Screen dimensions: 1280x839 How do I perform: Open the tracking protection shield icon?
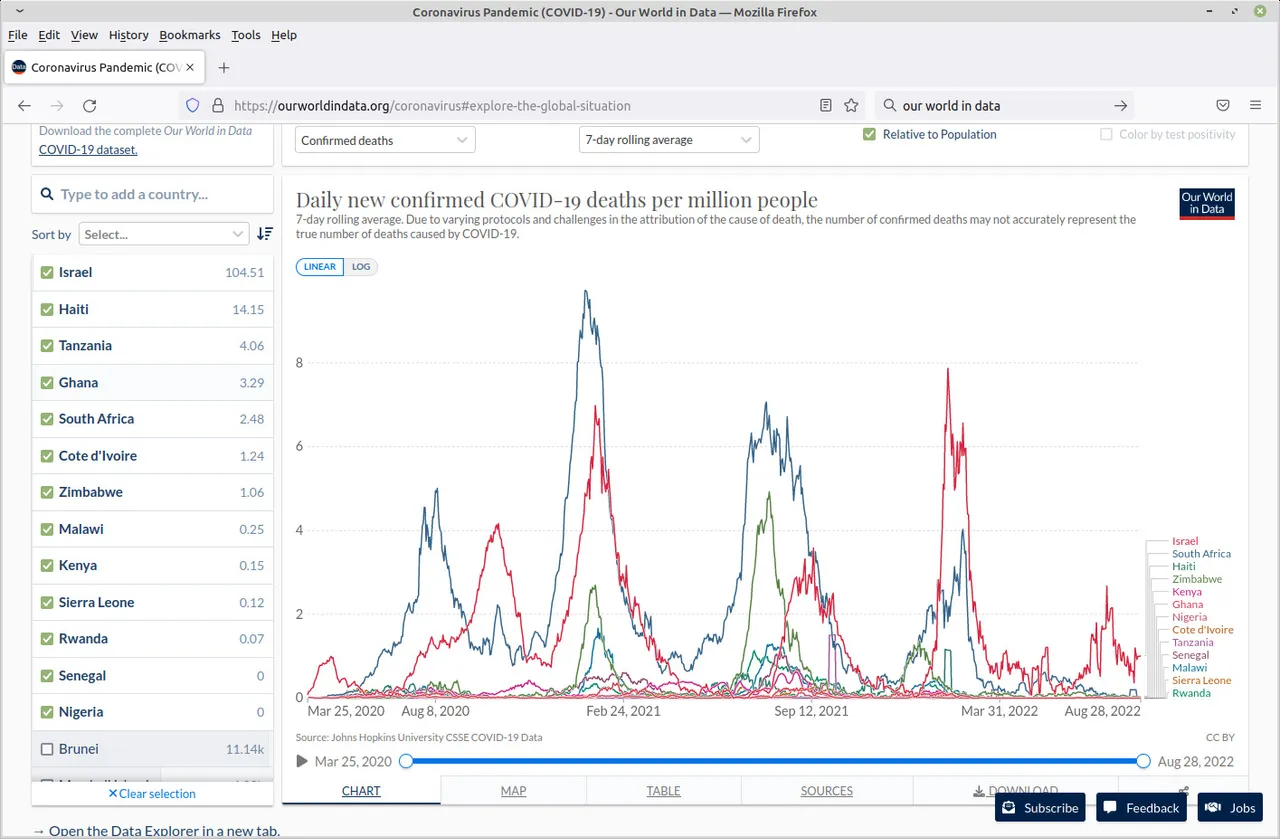coord(194,105)
